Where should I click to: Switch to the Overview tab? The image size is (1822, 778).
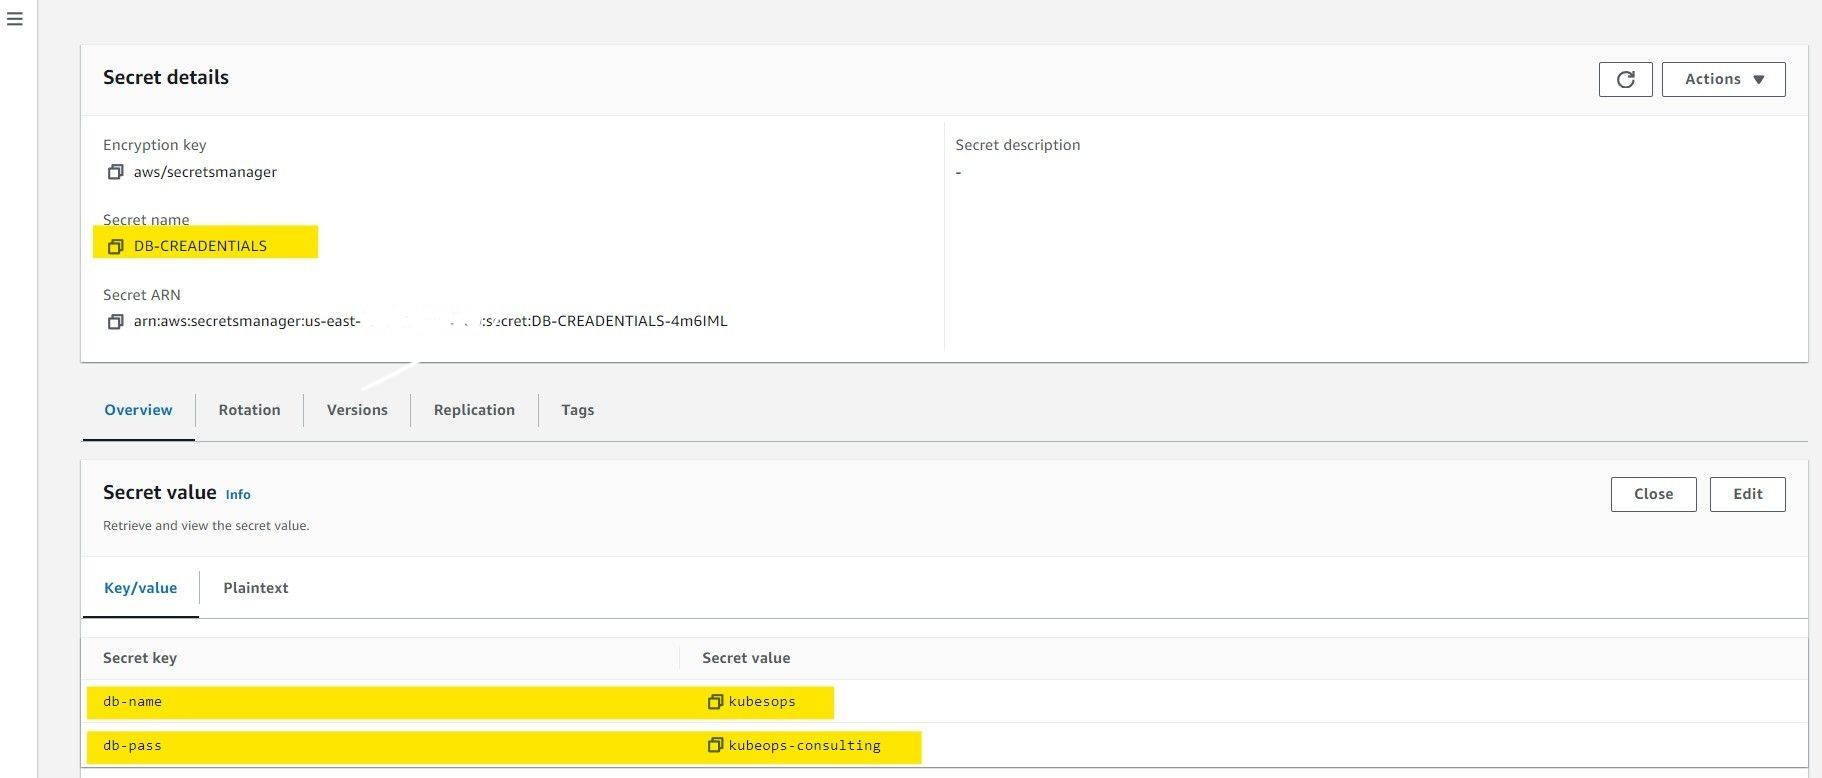pyautogui.click(x=138, y=410)
